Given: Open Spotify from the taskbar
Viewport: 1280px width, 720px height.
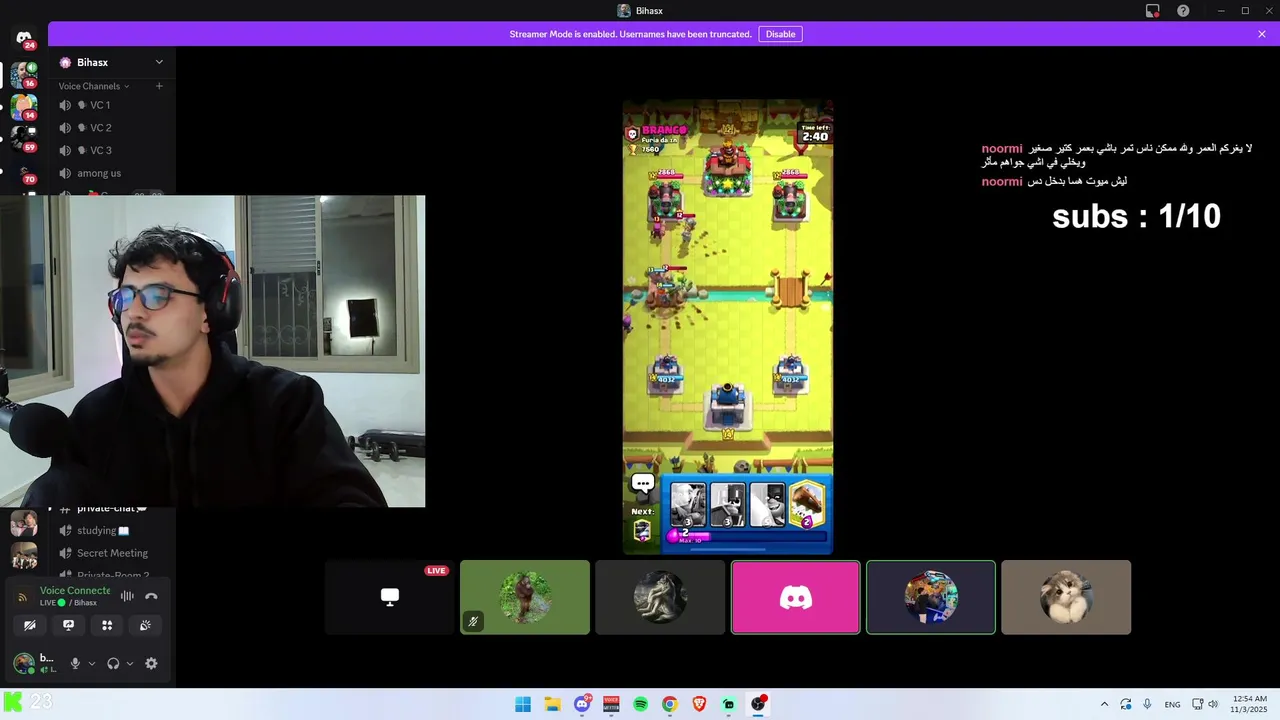Looking at the screenshot, I should [640, 704].
